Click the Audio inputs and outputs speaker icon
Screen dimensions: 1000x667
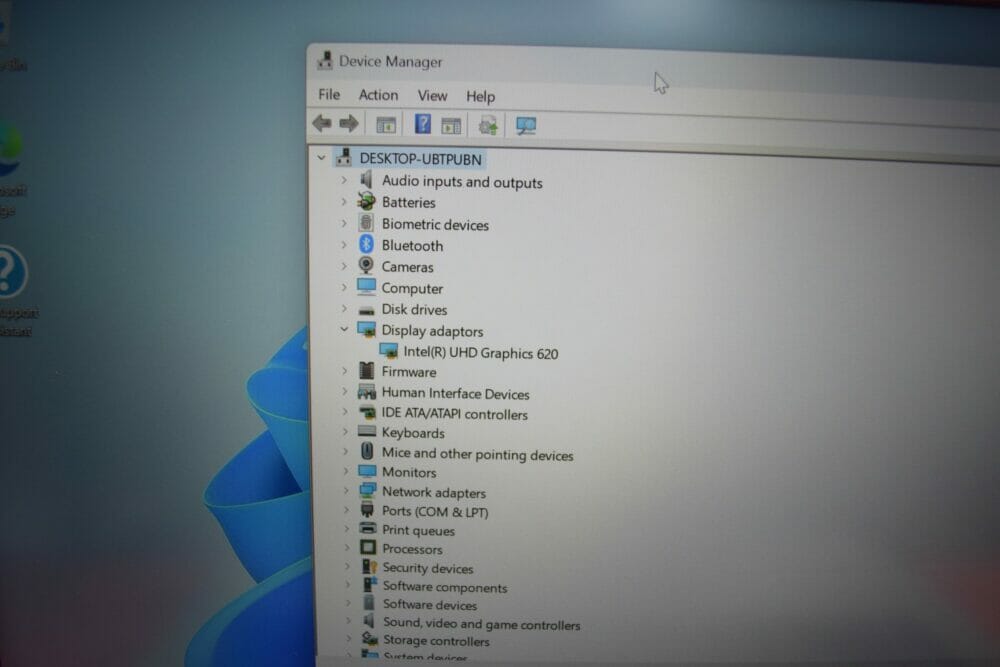pos(366,179)
